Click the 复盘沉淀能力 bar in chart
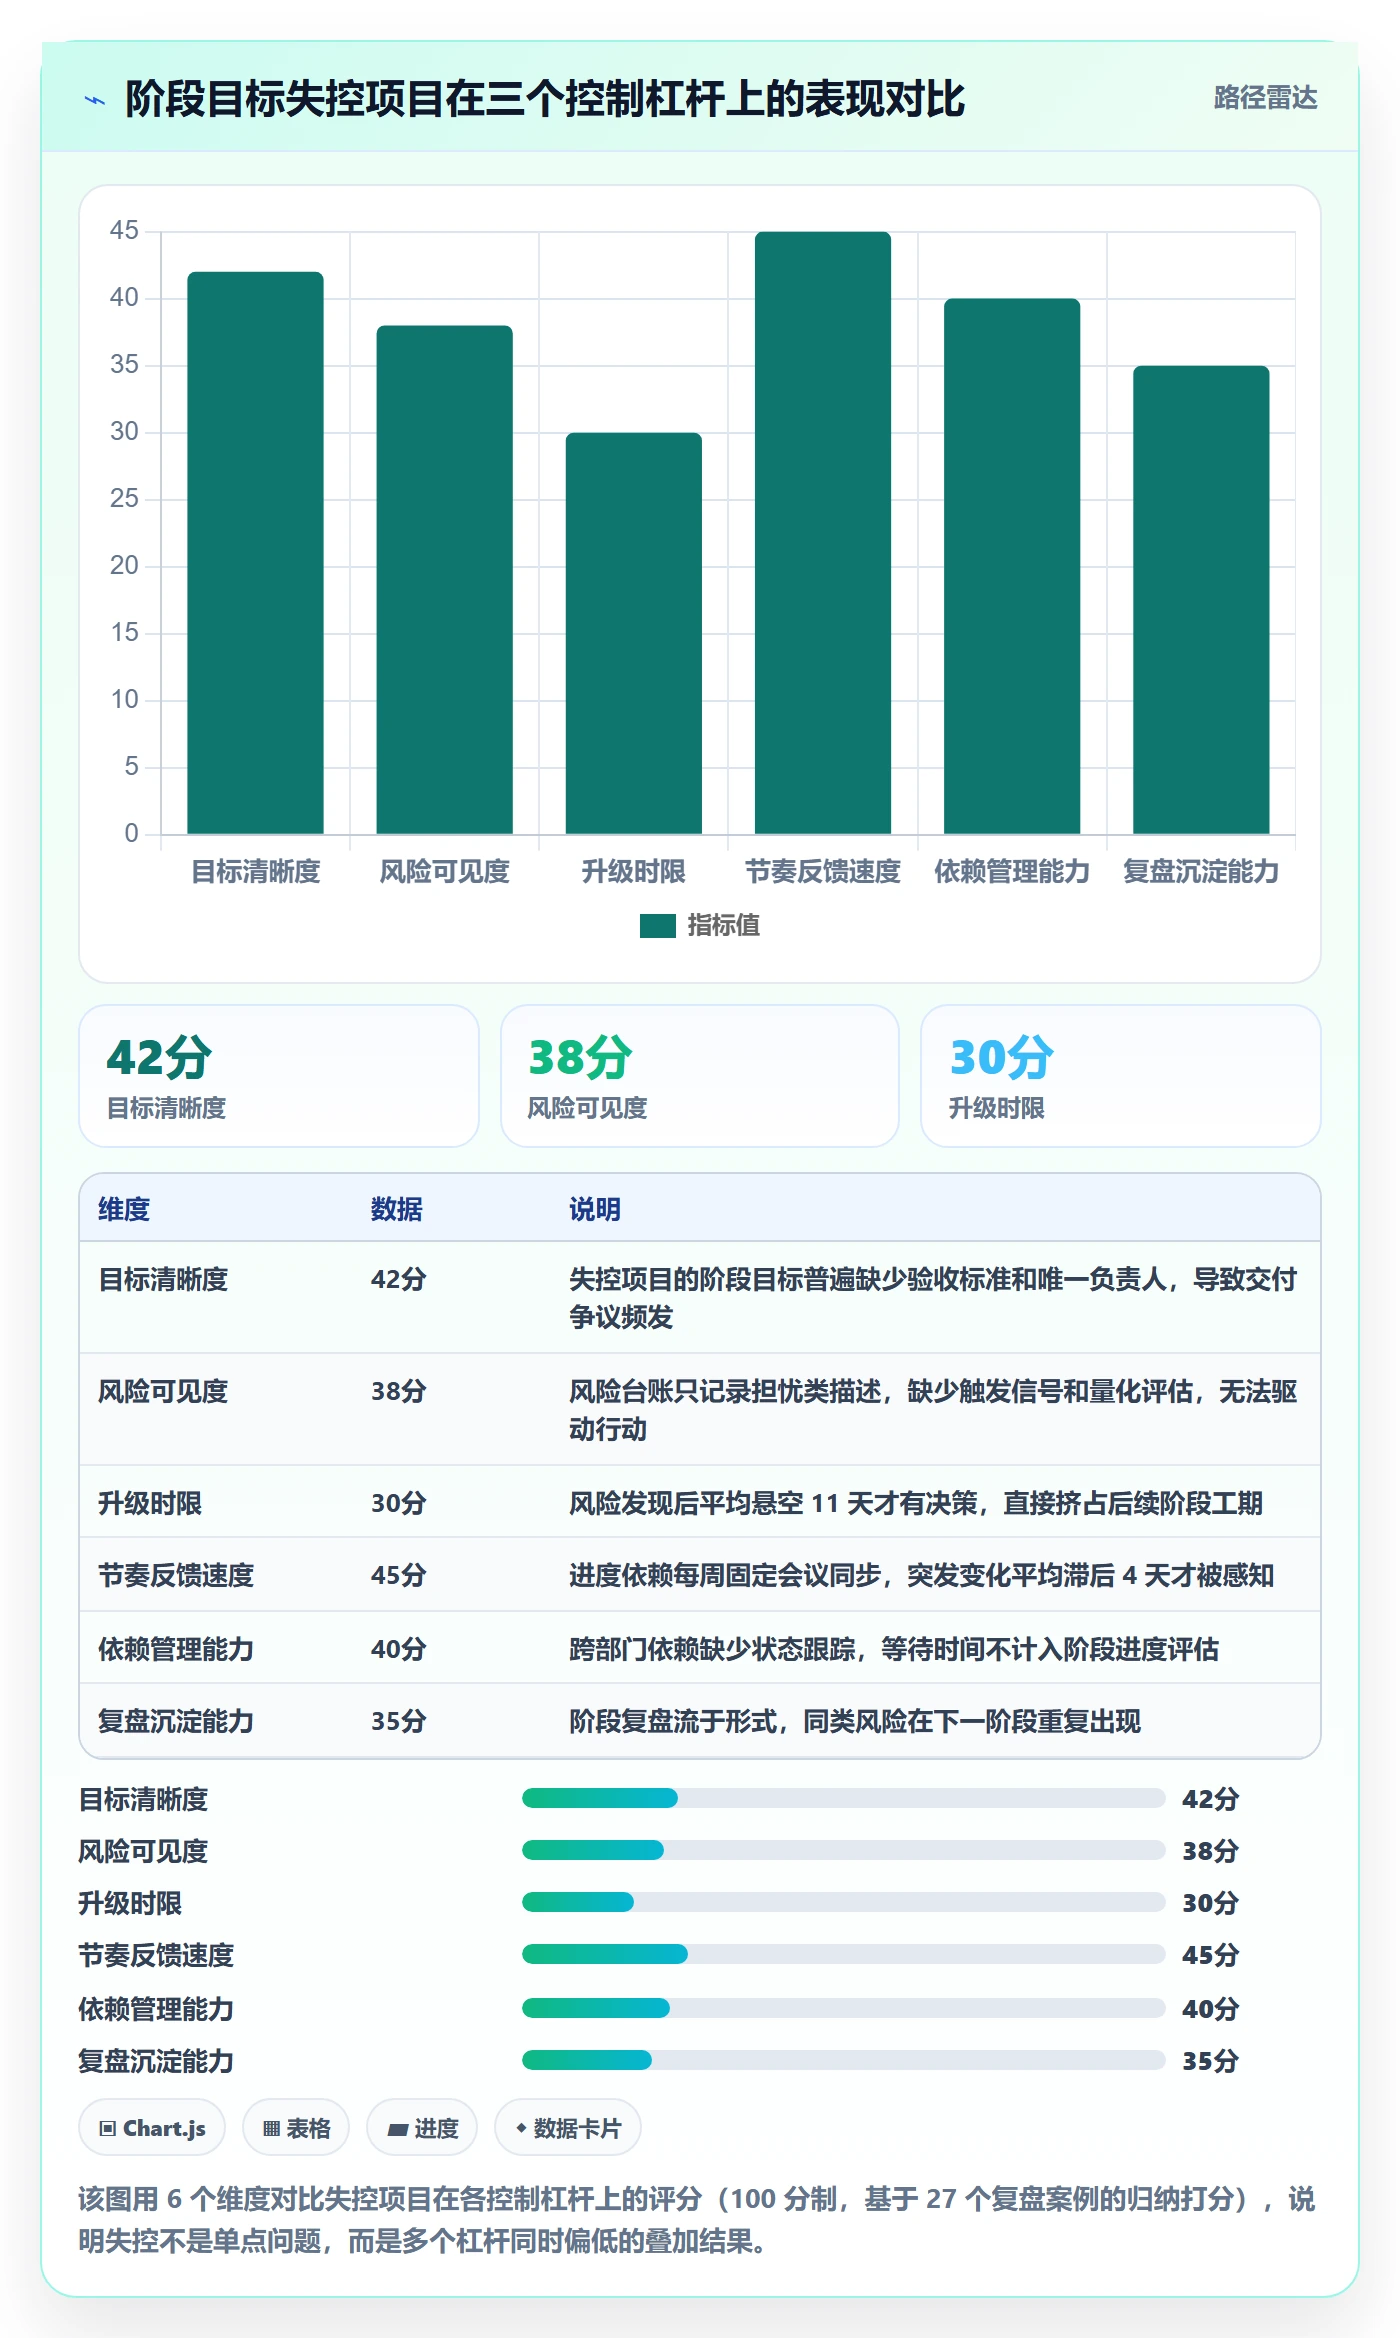The height and width of the screenshot is (2338, 1400). [x=1200, y=600]
